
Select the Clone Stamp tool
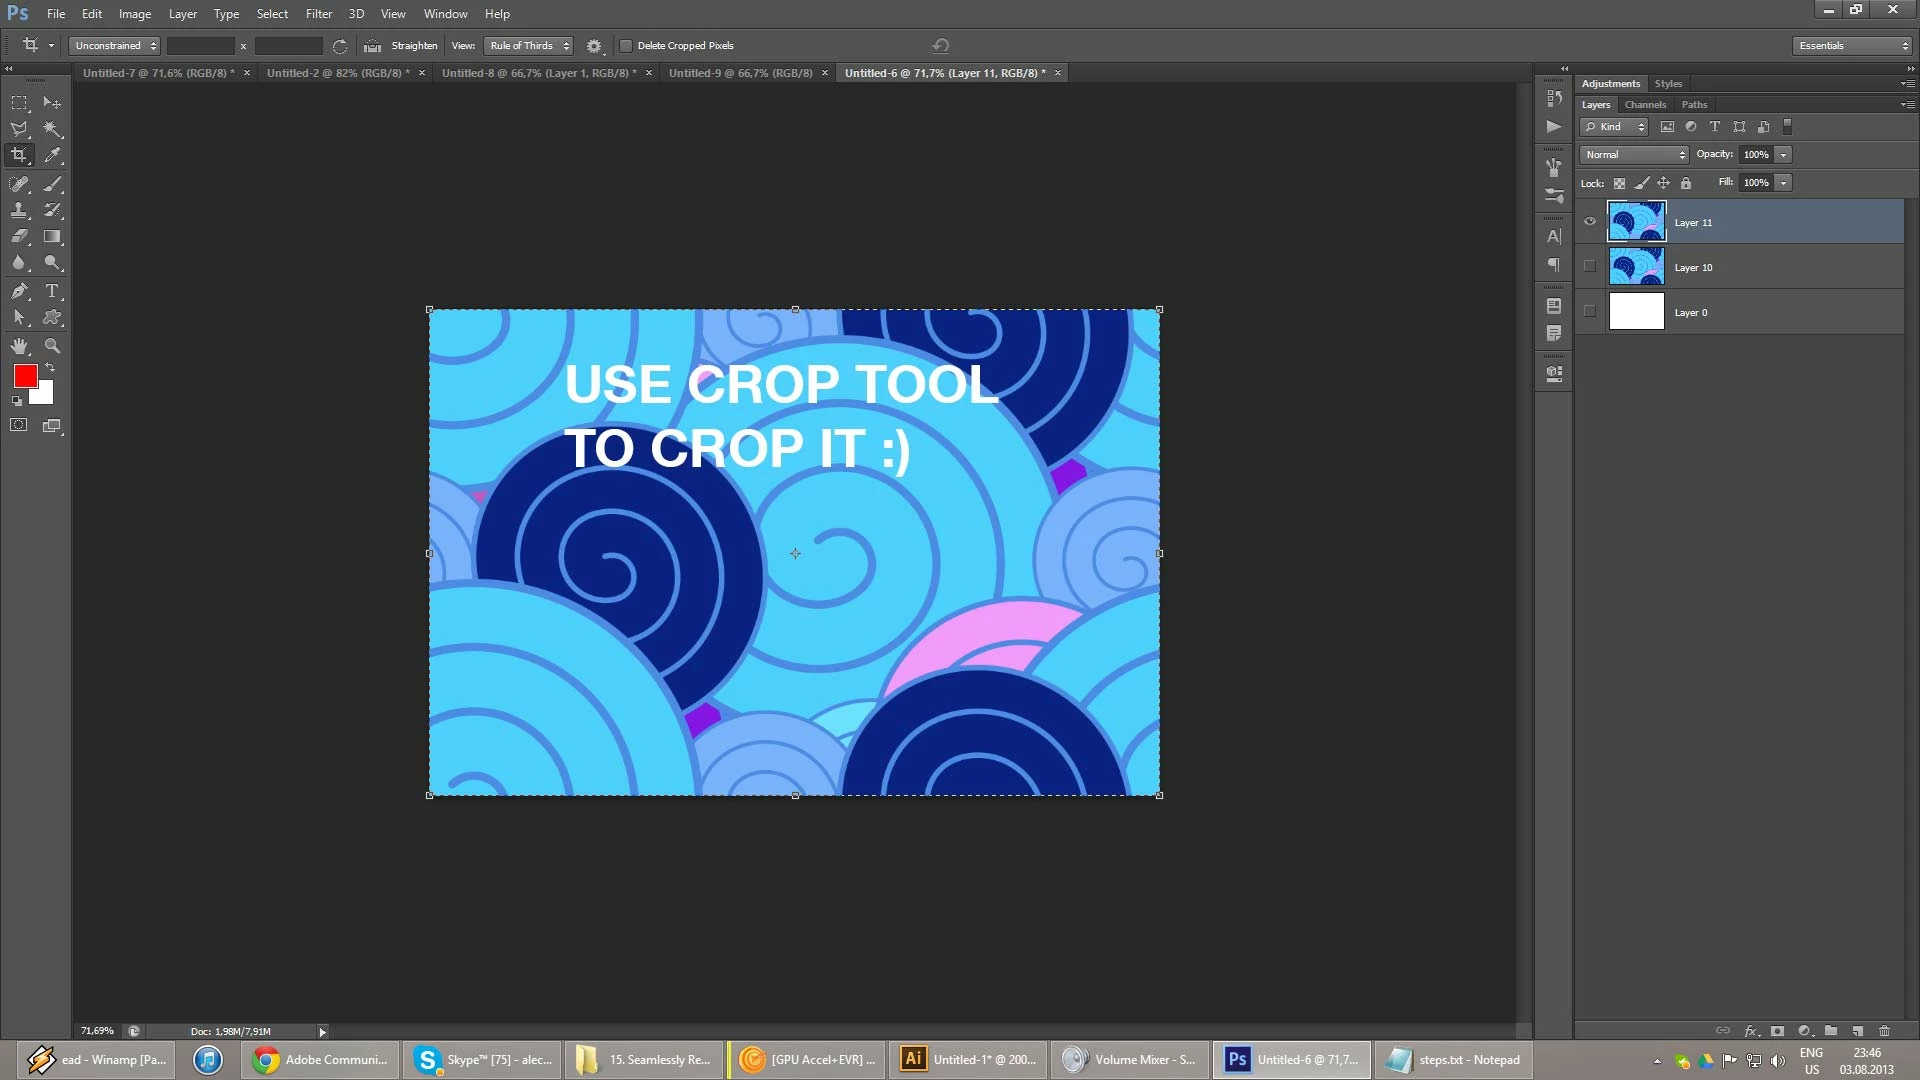[x=19, y=210]
